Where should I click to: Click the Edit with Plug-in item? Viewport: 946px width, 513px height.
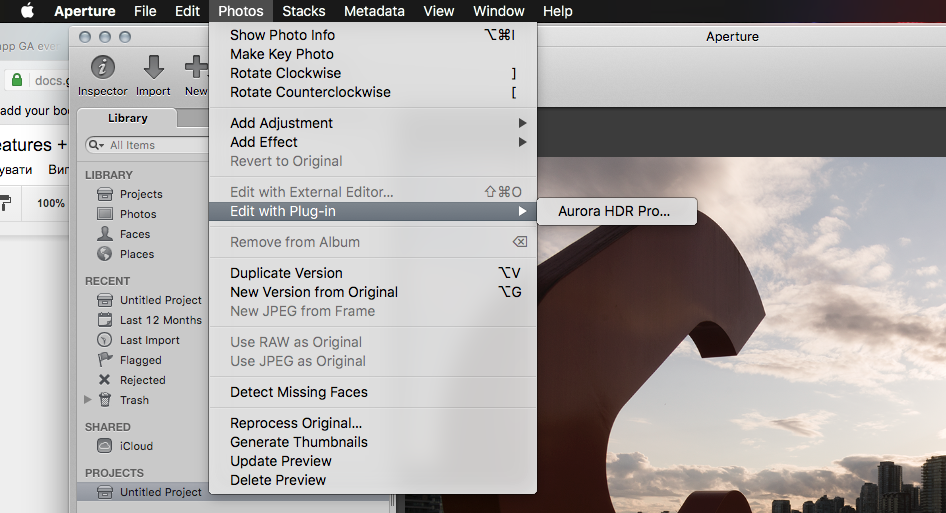coord(373,211)
